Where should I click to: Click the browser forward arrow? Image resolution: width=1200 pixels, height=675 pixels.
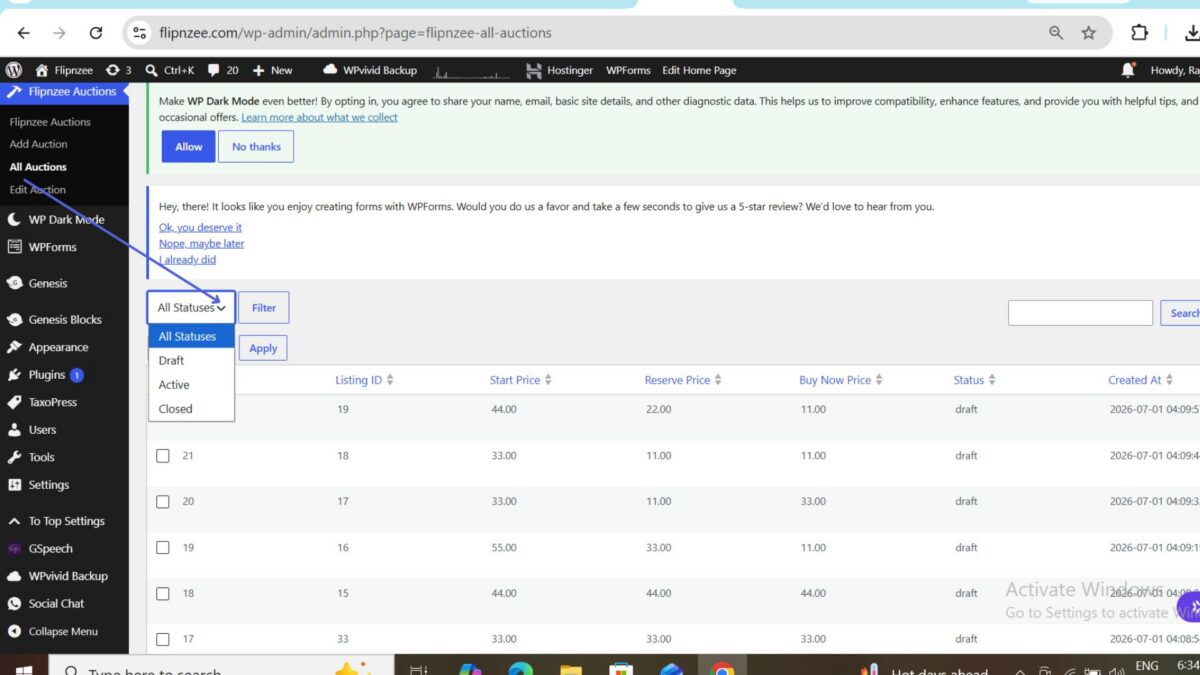click(60, 33)
